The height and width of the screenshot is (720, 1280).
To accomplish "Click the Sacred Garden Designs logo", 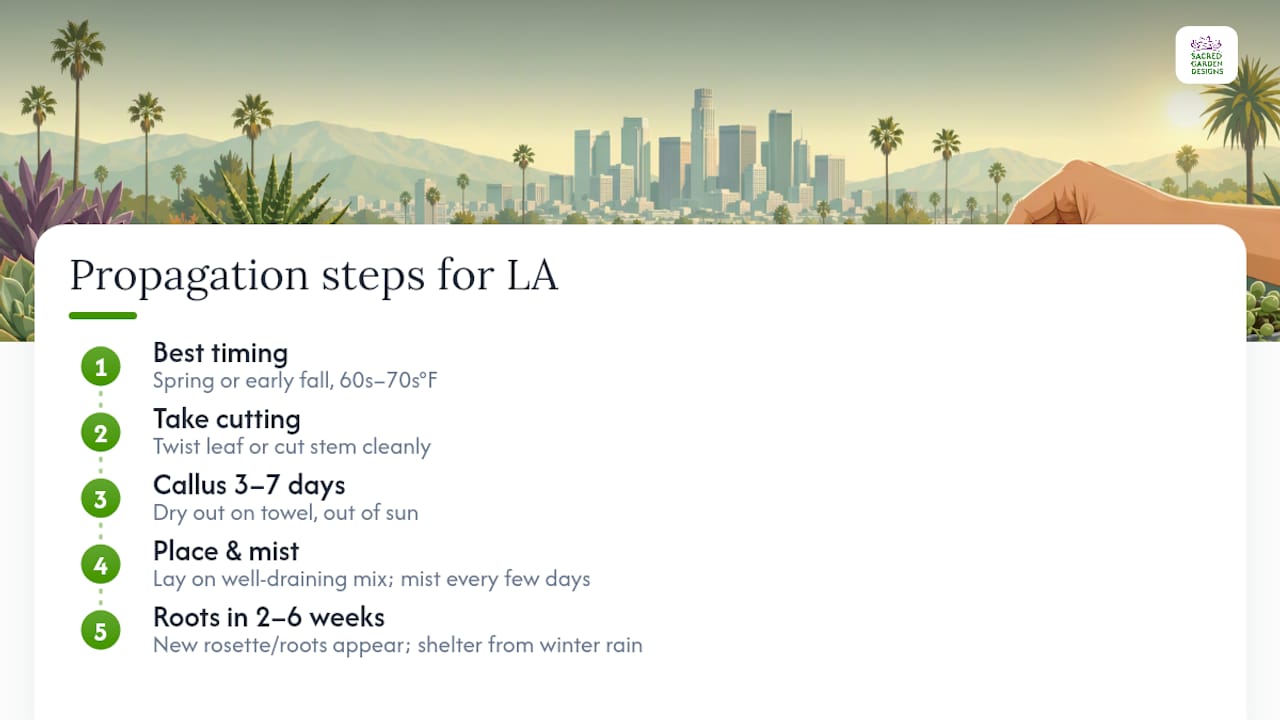I will coord(1206,55).
